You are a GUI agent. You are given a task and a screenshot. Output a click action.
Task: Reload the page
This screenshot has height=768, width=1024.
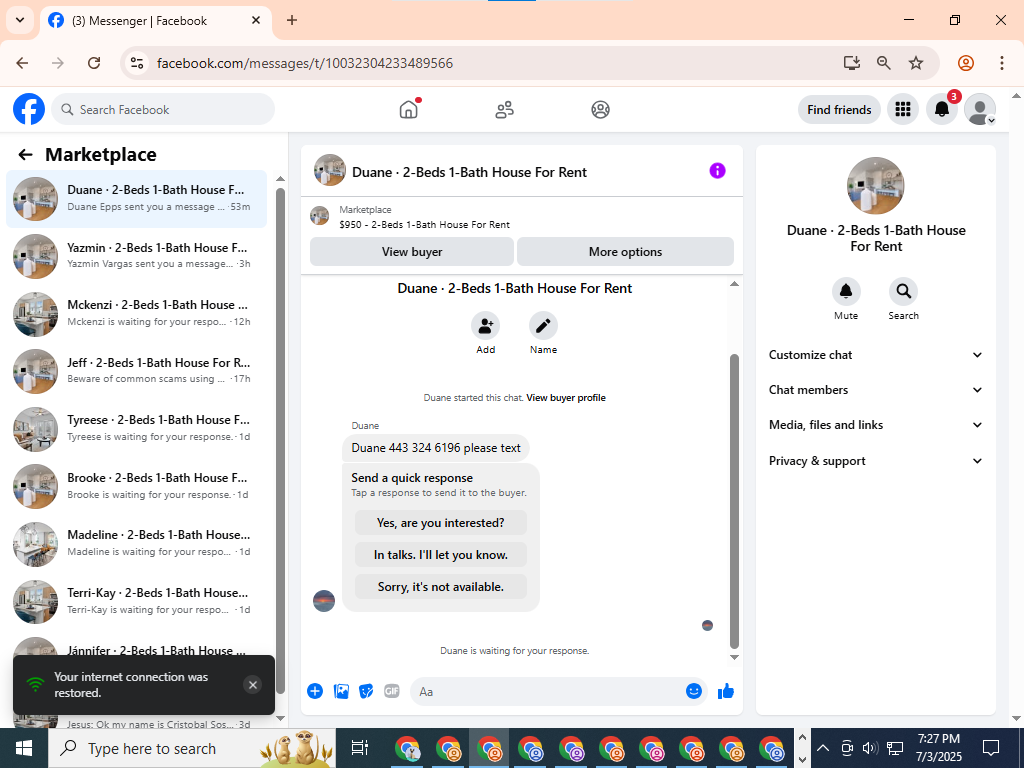pos(94,63)
